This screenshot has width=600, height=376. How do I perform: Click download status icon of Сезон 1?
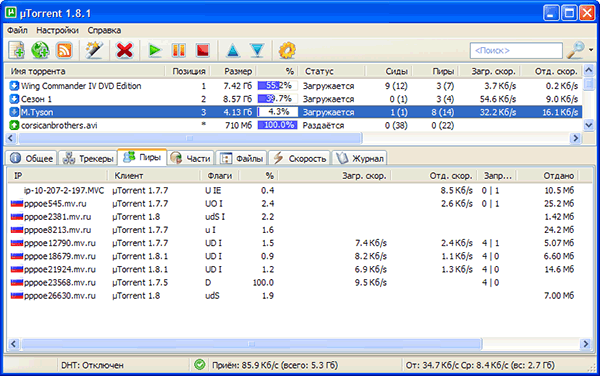click(x=14, y=99)
